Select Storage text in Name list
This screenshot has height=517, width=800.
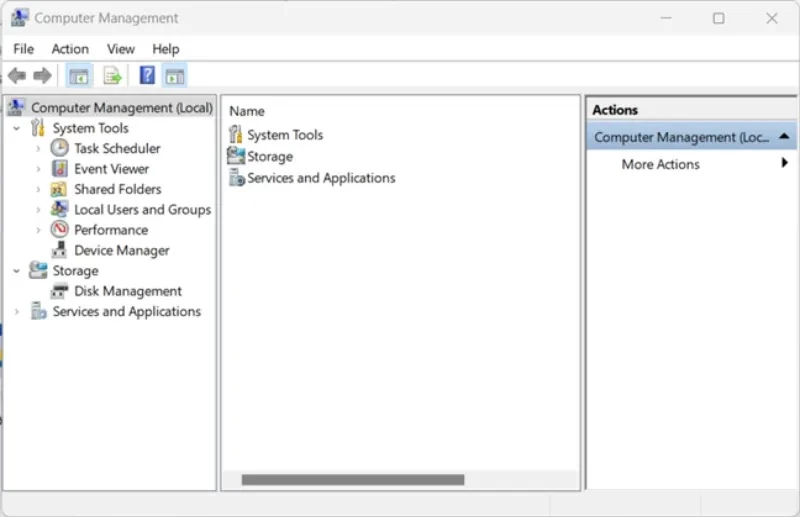[270, 157]
